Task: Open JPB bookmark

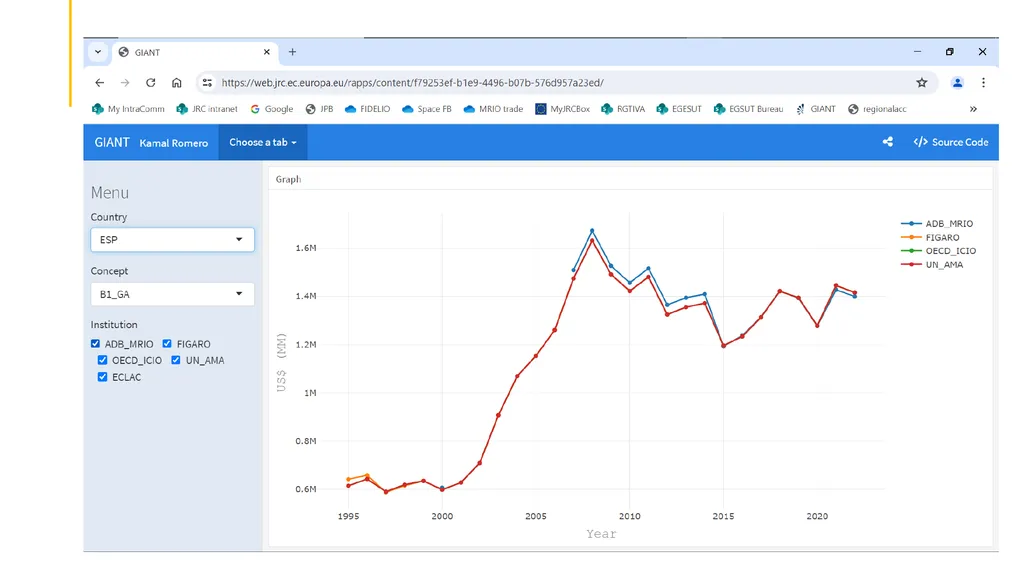Action: 319,109
